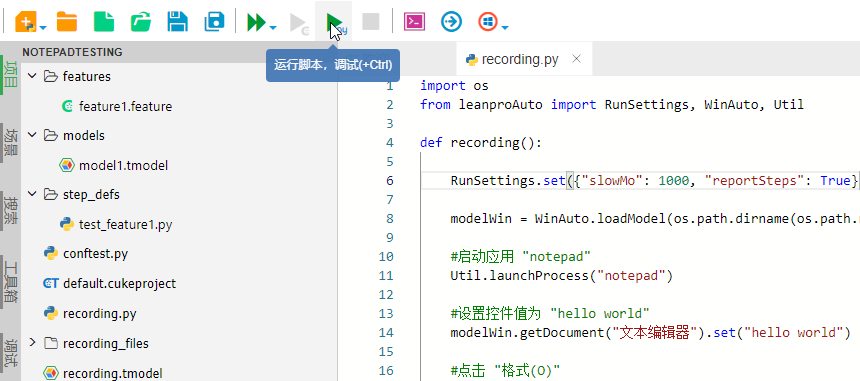The height and width of the screenshot is (381, 860).
Task: Run the script with green play icon
Action: (x=333, y=23)
